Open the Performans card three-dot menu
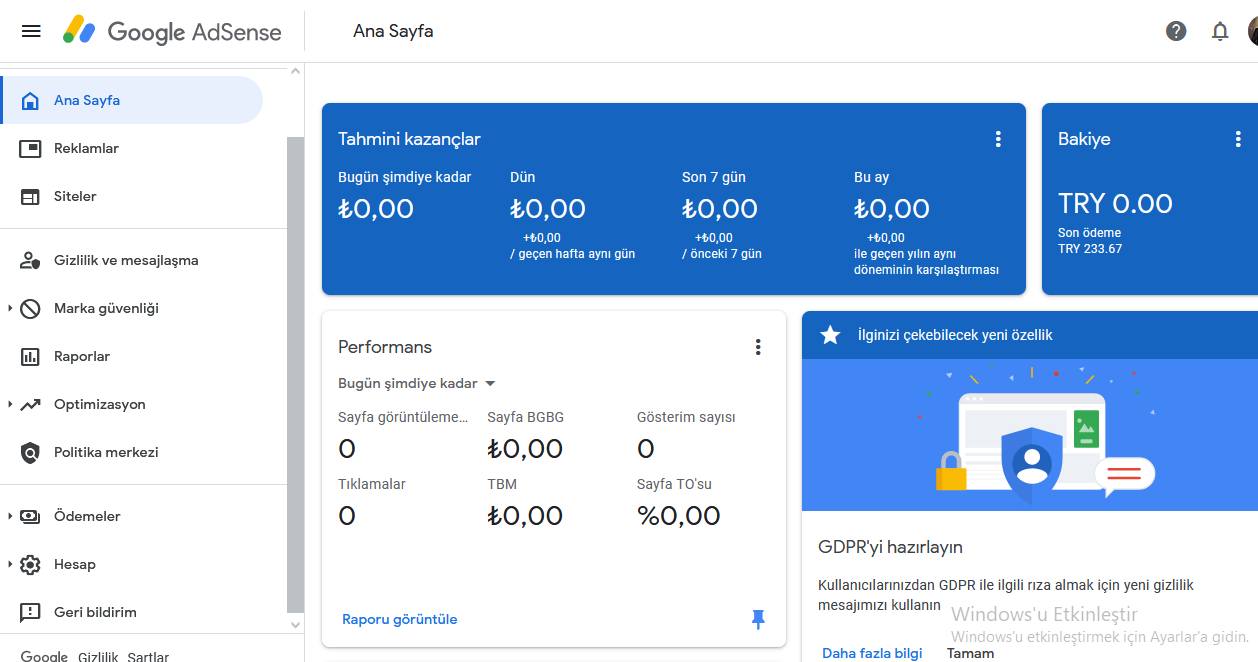The height and width of the screenshot is (662, 1258). click(758, 347)
